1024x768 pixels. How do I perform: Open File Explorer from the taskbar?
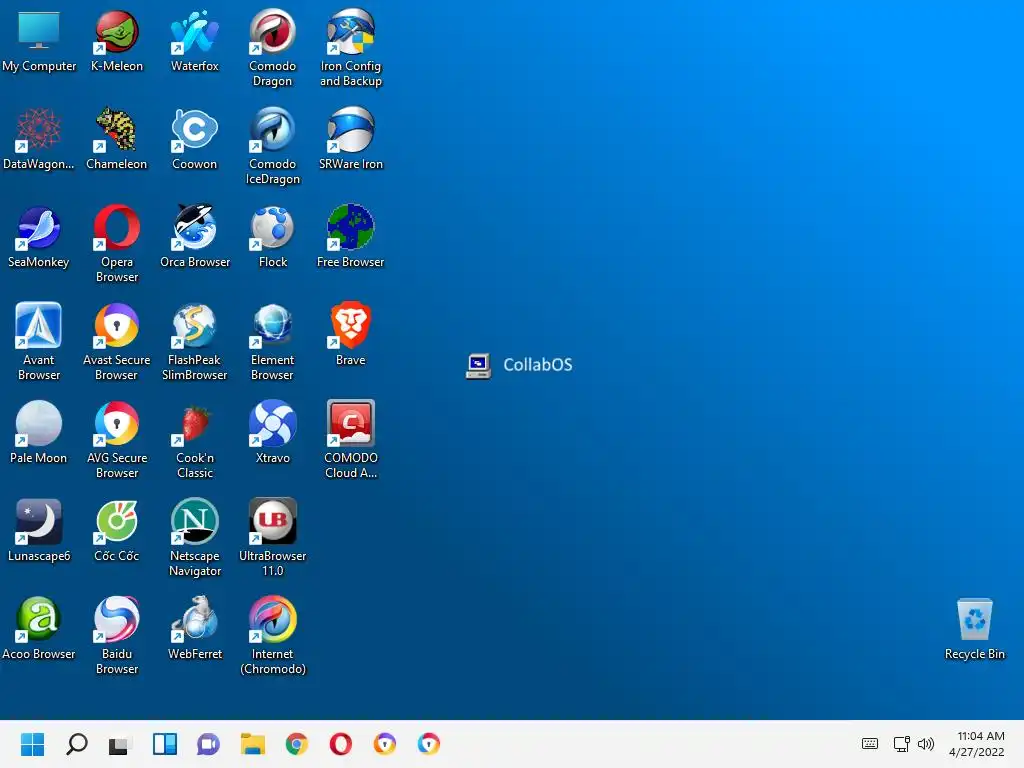253,744
